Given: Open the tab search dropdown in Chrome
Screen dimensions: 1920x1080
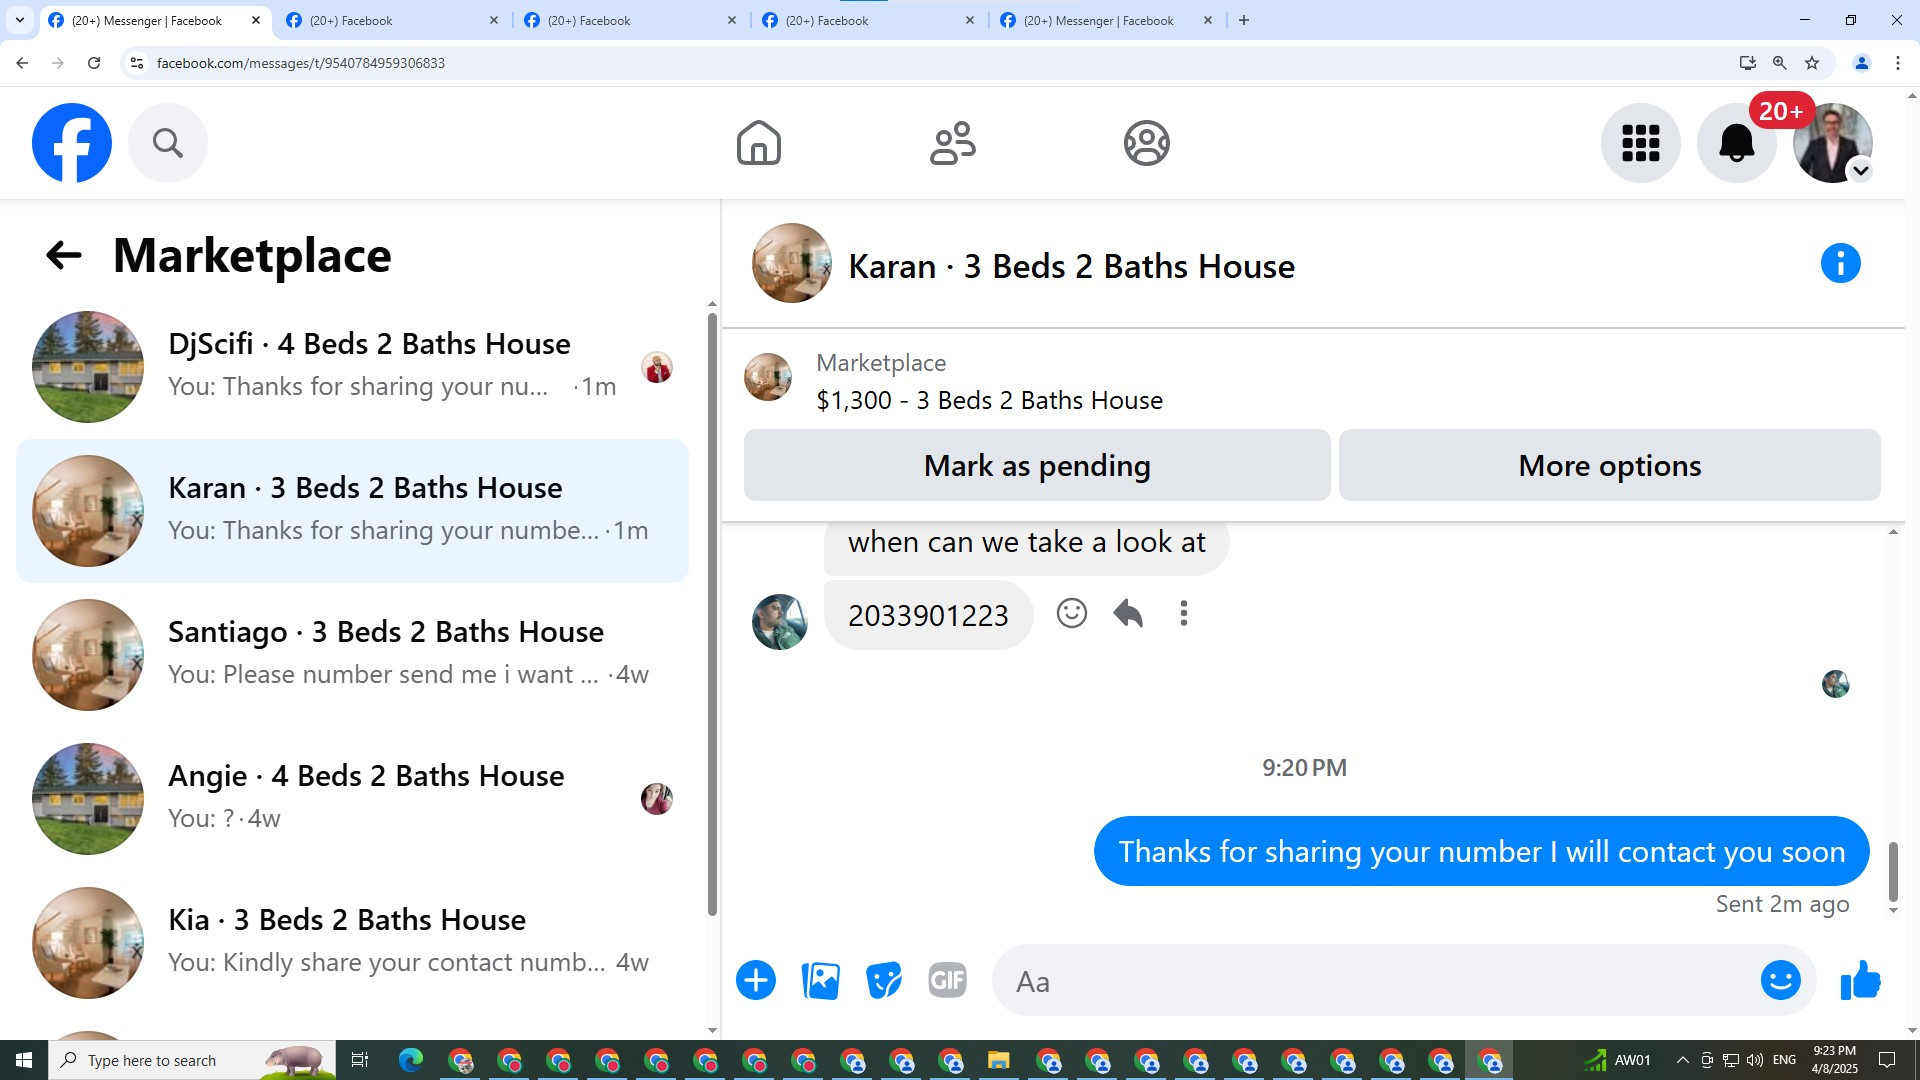Looking at the screenshot, I should tap(19, 20).
